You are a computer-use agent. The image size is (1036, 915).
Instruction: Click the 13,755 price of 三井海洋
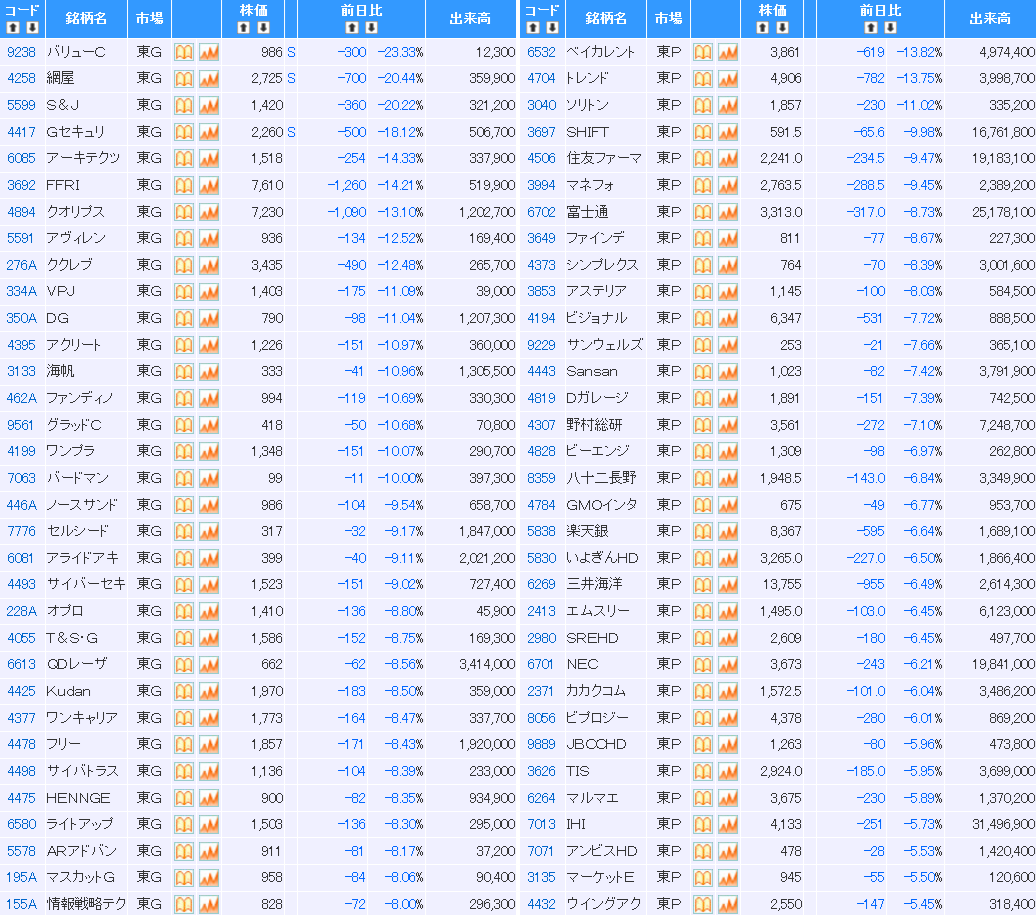tap(782, 585)
